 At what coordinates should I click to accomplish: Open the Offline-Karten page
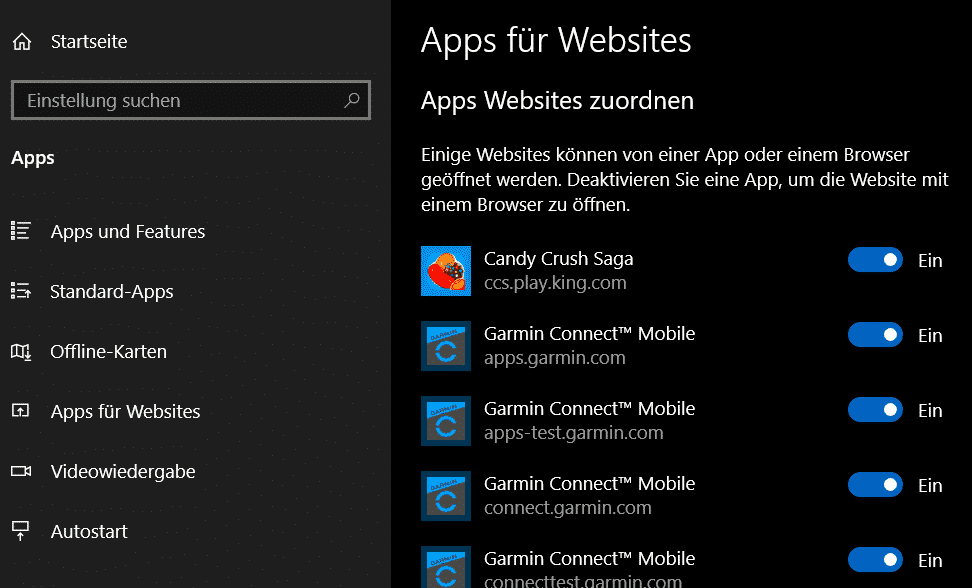pos(109,352)
